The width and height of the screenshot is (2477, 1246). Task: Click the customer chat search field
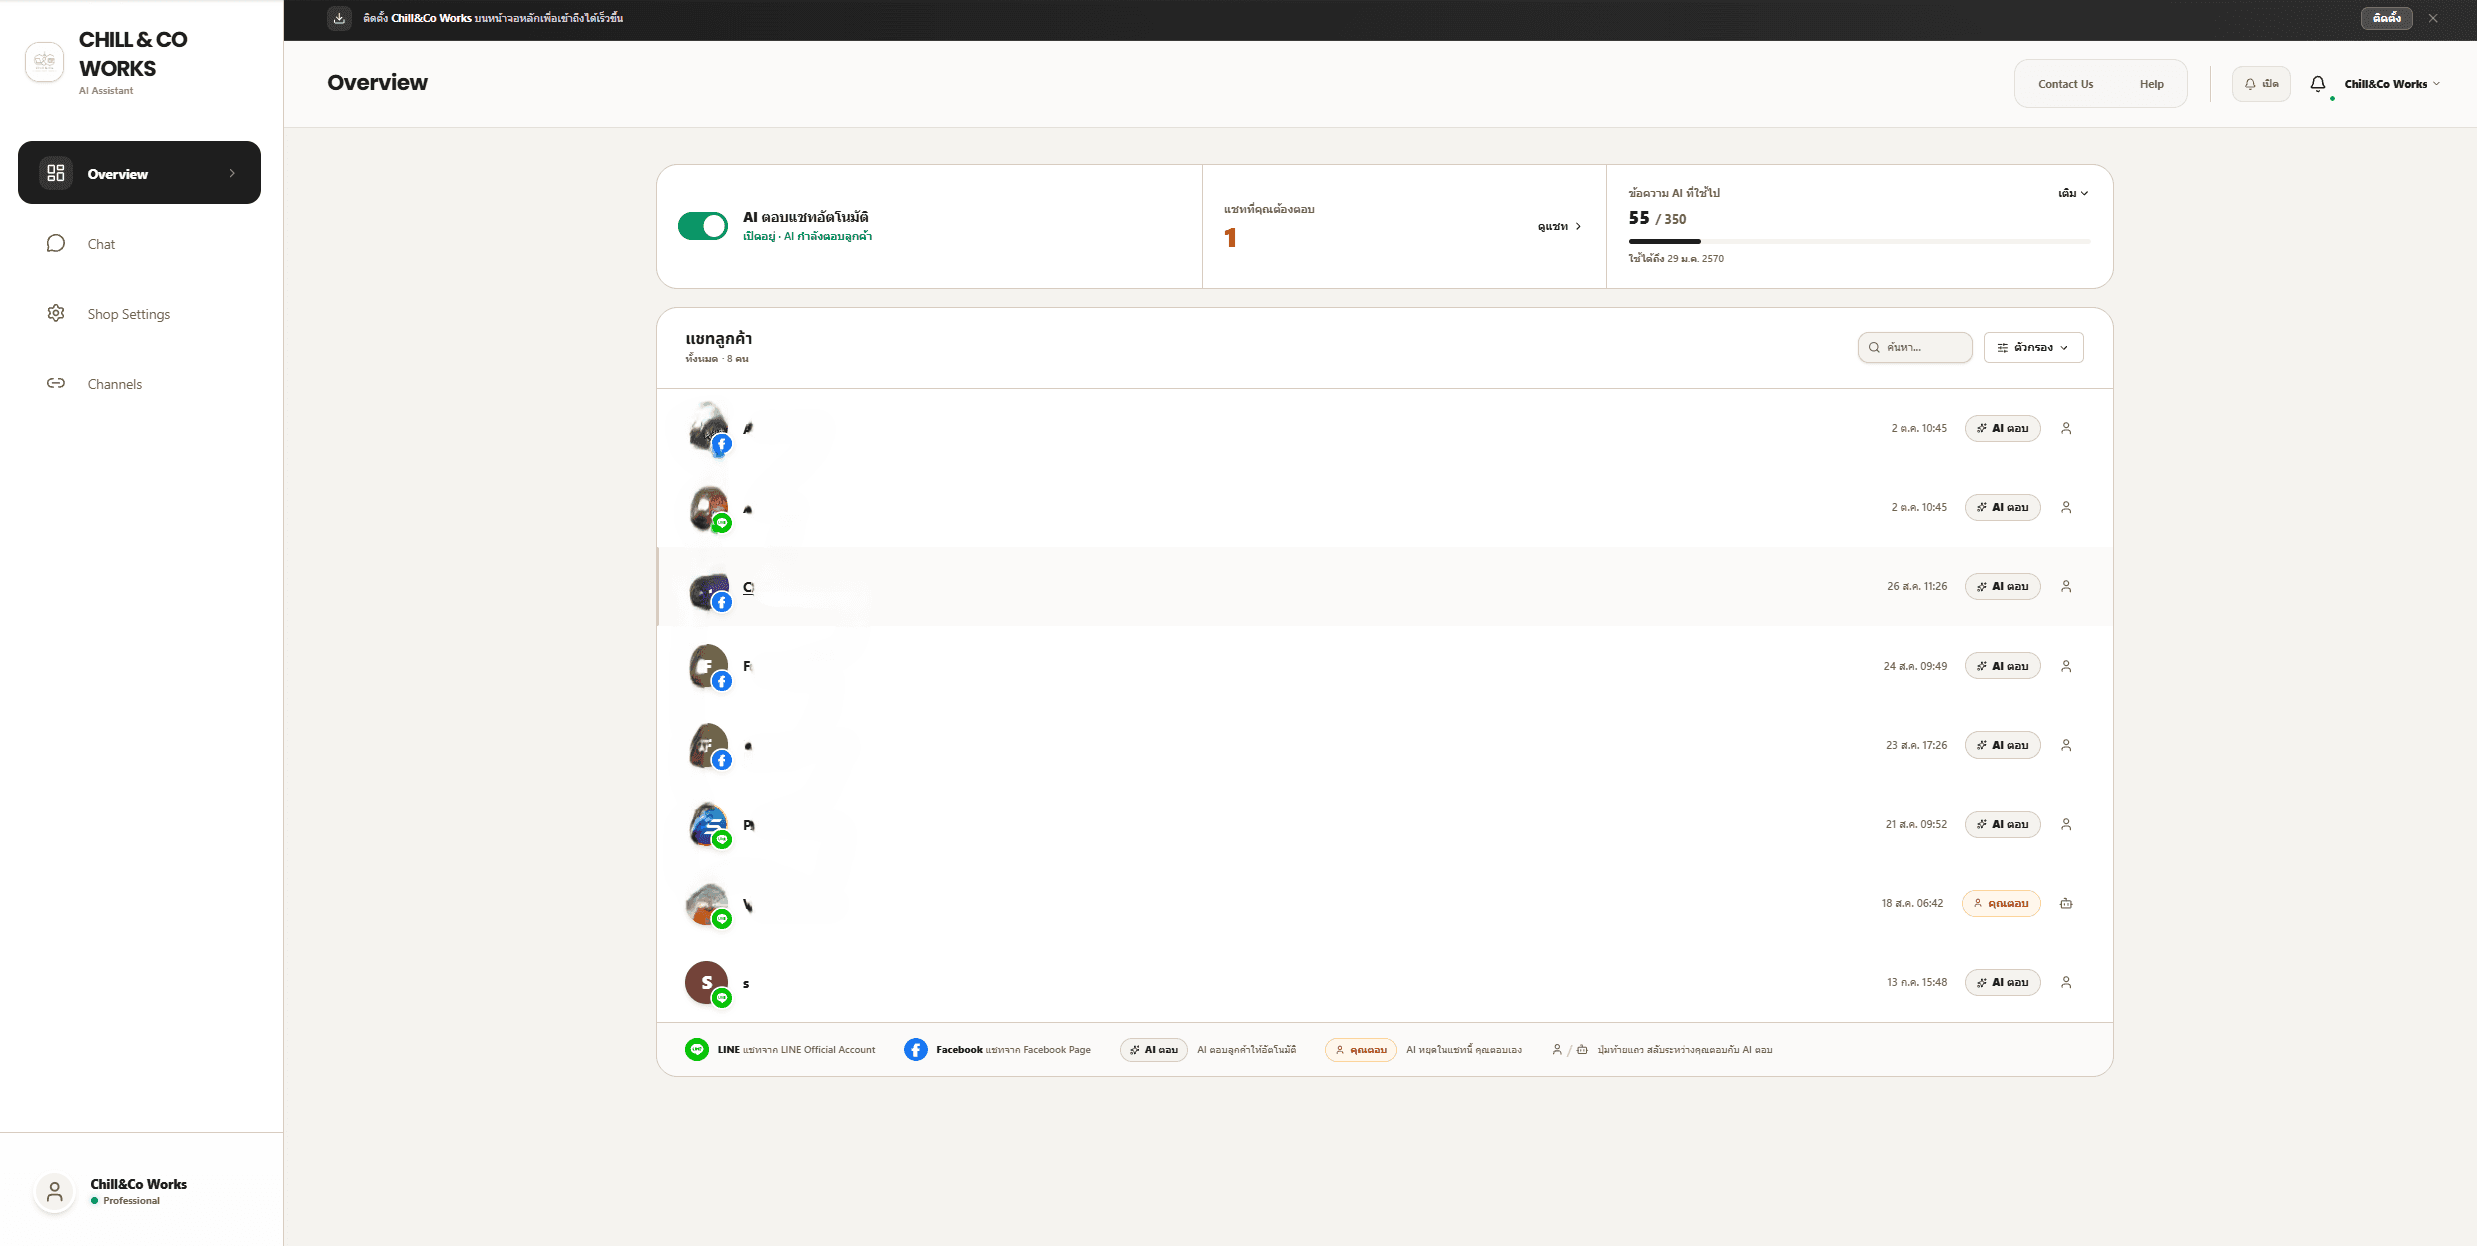tap(1914, 347)
